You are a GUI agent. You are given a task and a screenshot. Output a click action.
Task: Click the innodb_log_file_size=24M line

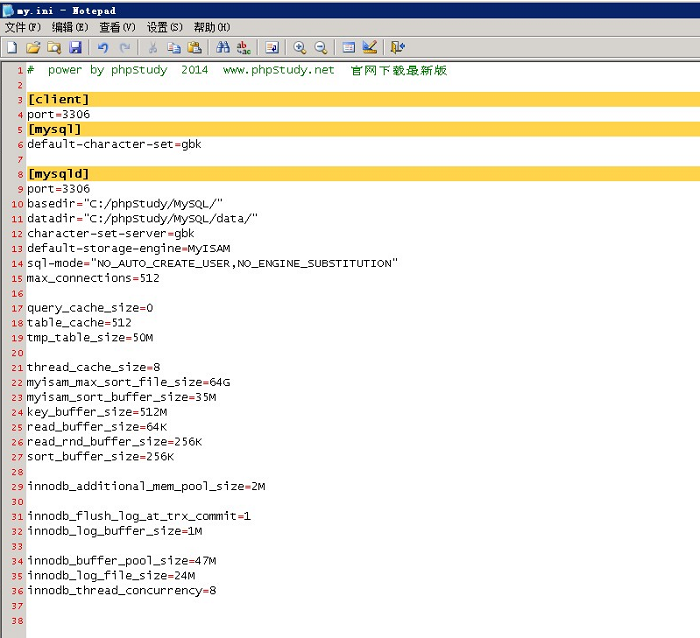(111, 576)
